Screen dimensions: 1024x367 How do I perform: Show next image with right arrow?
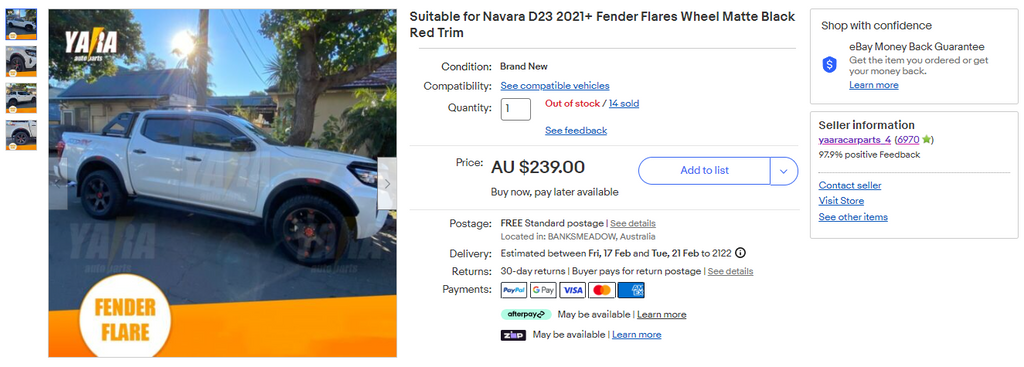click(387, 184)
